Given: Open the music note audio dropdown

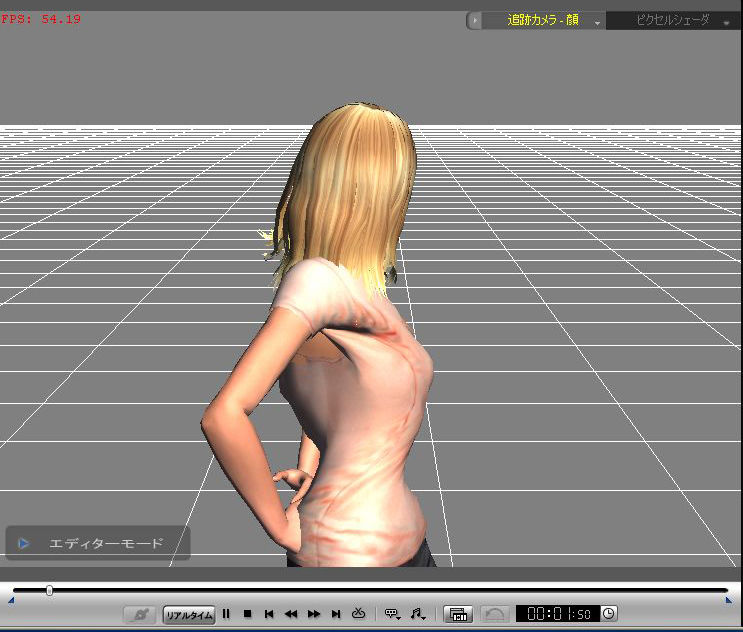Looking at the screenshot, I should click(418, 614).
